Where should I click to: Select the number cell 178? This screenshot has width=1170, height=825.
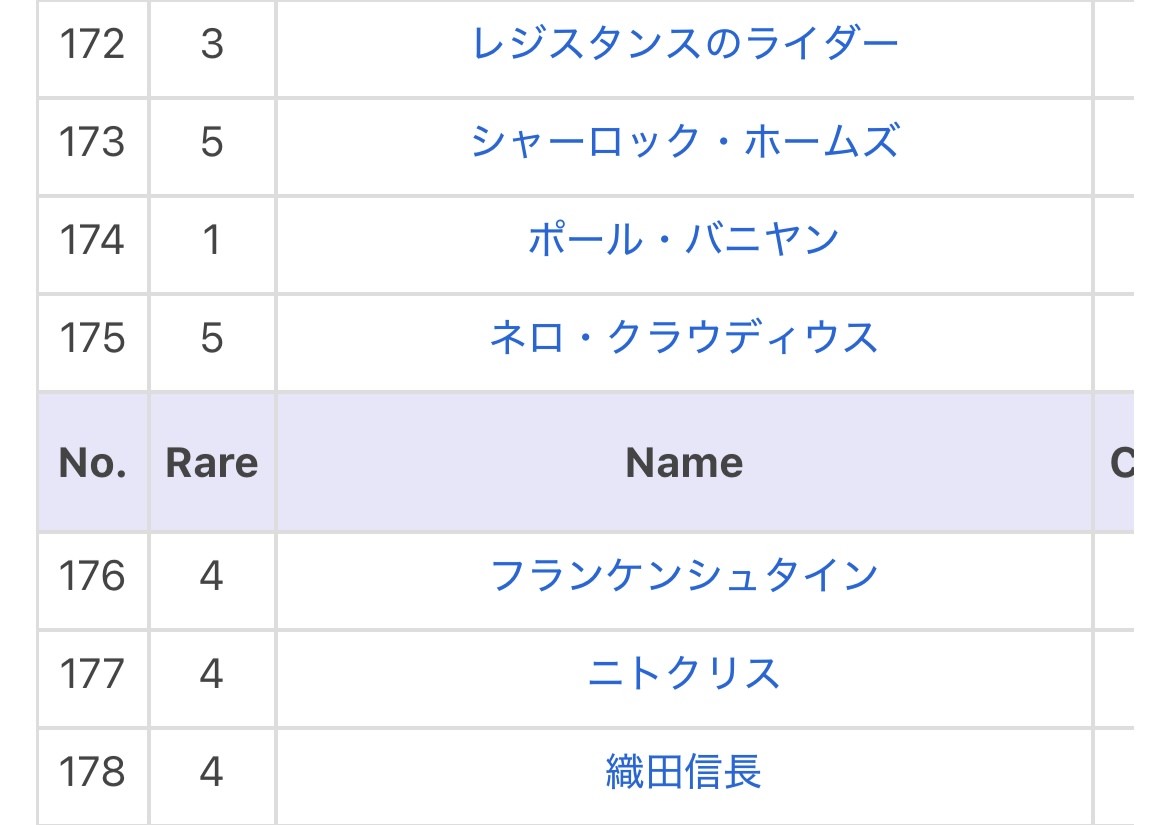coord(93,772)
